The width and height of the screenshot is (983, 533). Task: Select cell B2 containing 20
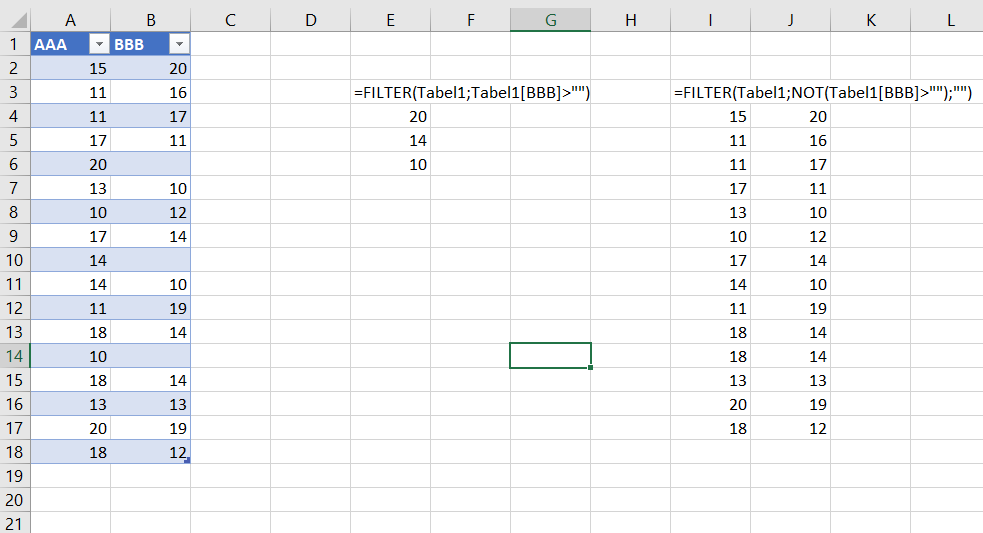(x=150, y=68)
